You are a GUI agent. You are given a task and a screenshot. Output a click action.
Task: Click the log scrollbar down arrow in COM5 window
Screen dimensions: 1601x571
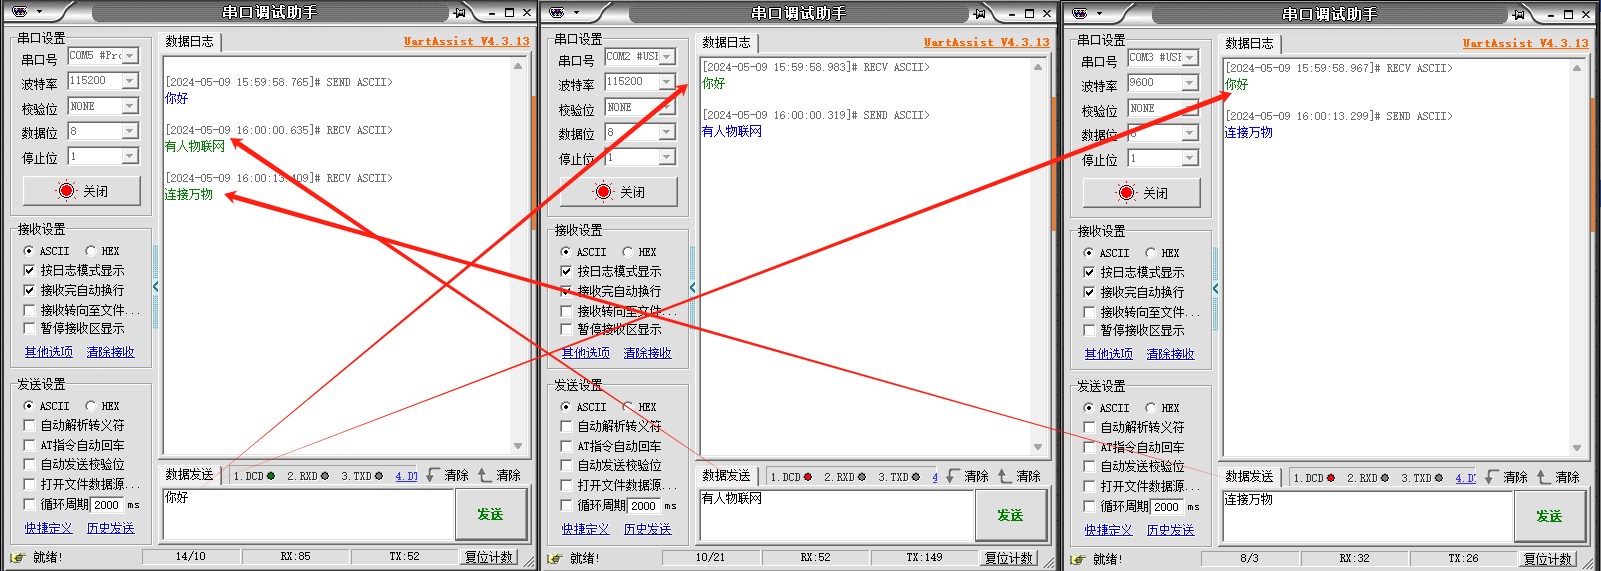(518, 446)
